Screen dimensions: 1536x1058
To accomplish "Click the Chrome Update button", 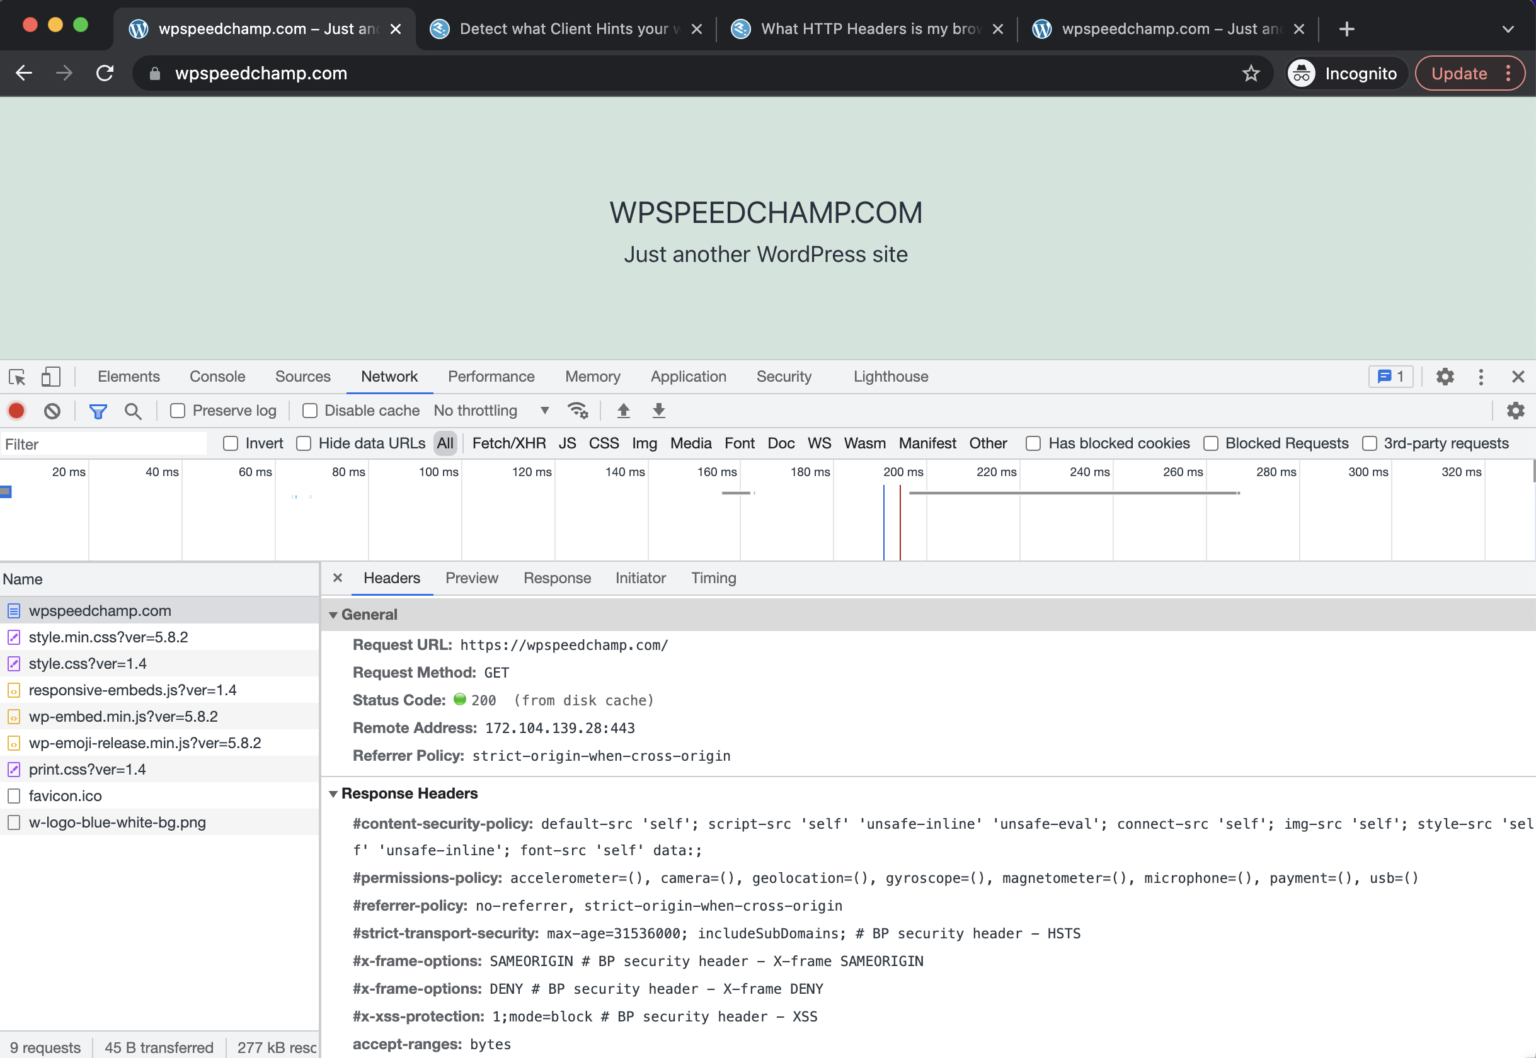I will 1460,73.
